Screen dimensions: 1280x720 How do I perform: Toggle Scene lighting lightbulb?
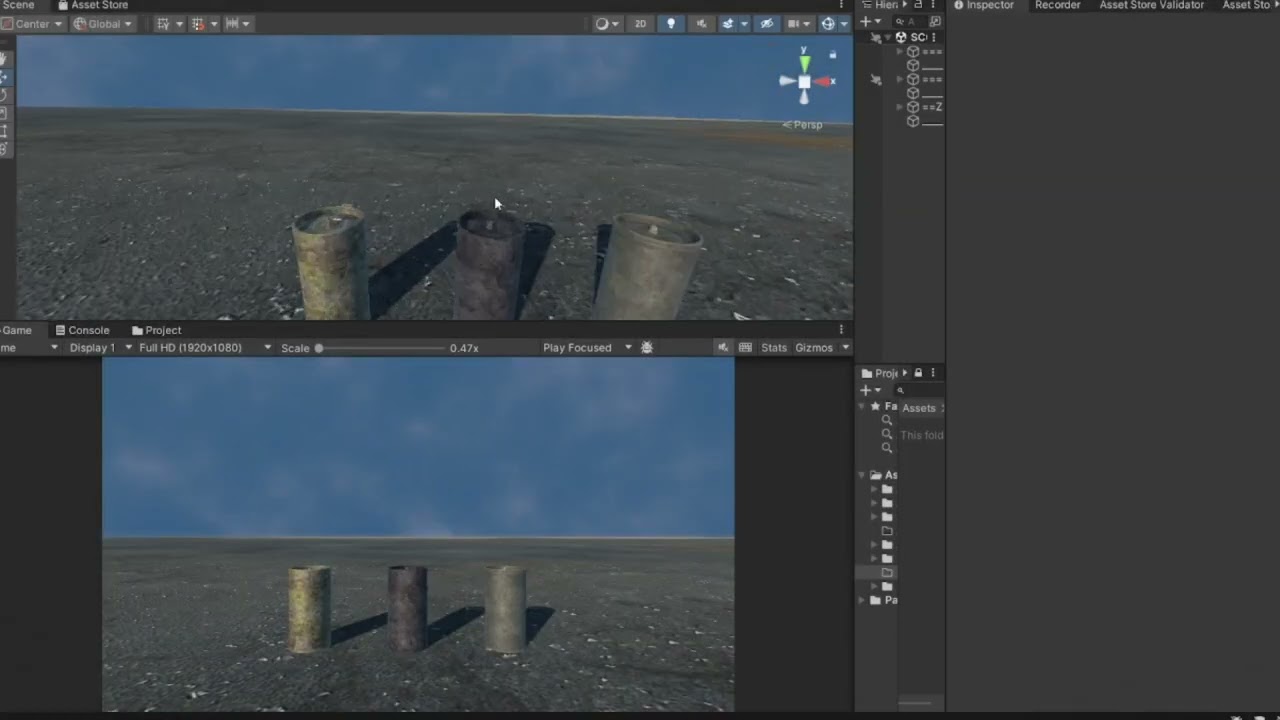[671, 24]
